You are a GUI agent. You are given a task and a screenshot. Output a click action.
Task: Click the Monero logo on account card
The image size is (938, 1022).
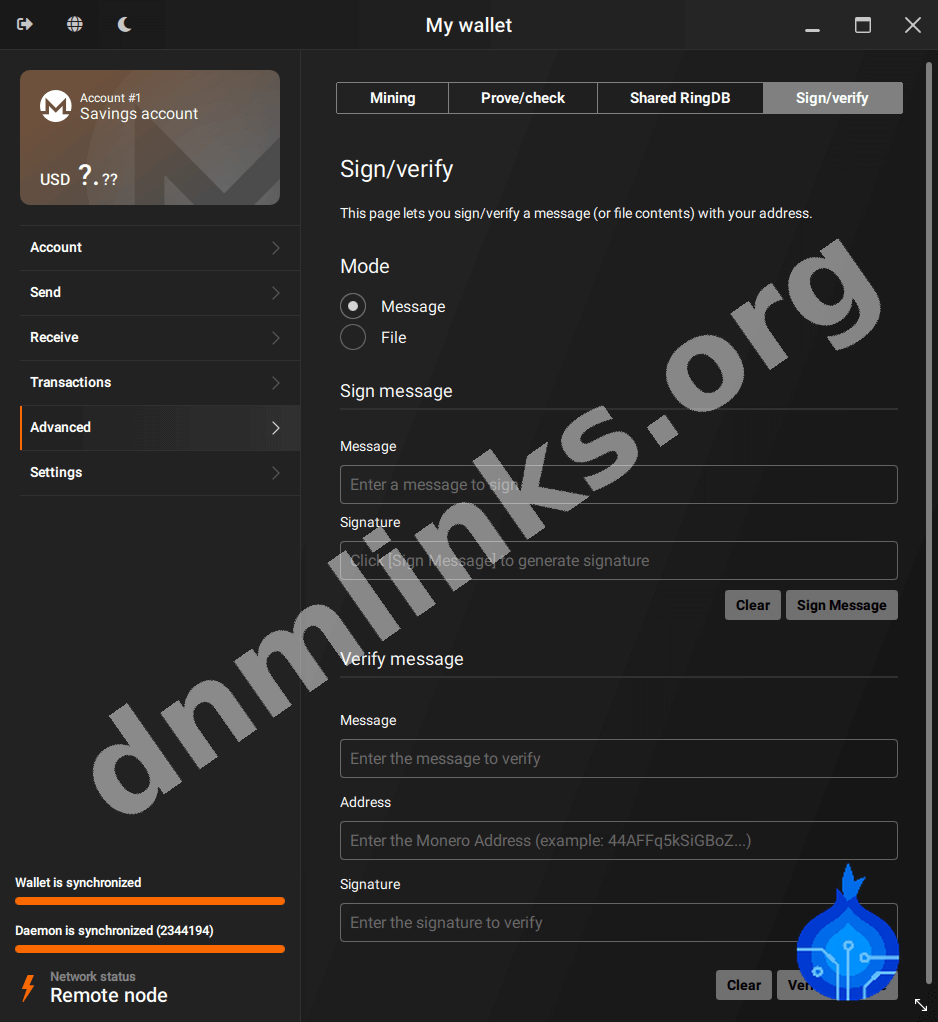[55, 106]
